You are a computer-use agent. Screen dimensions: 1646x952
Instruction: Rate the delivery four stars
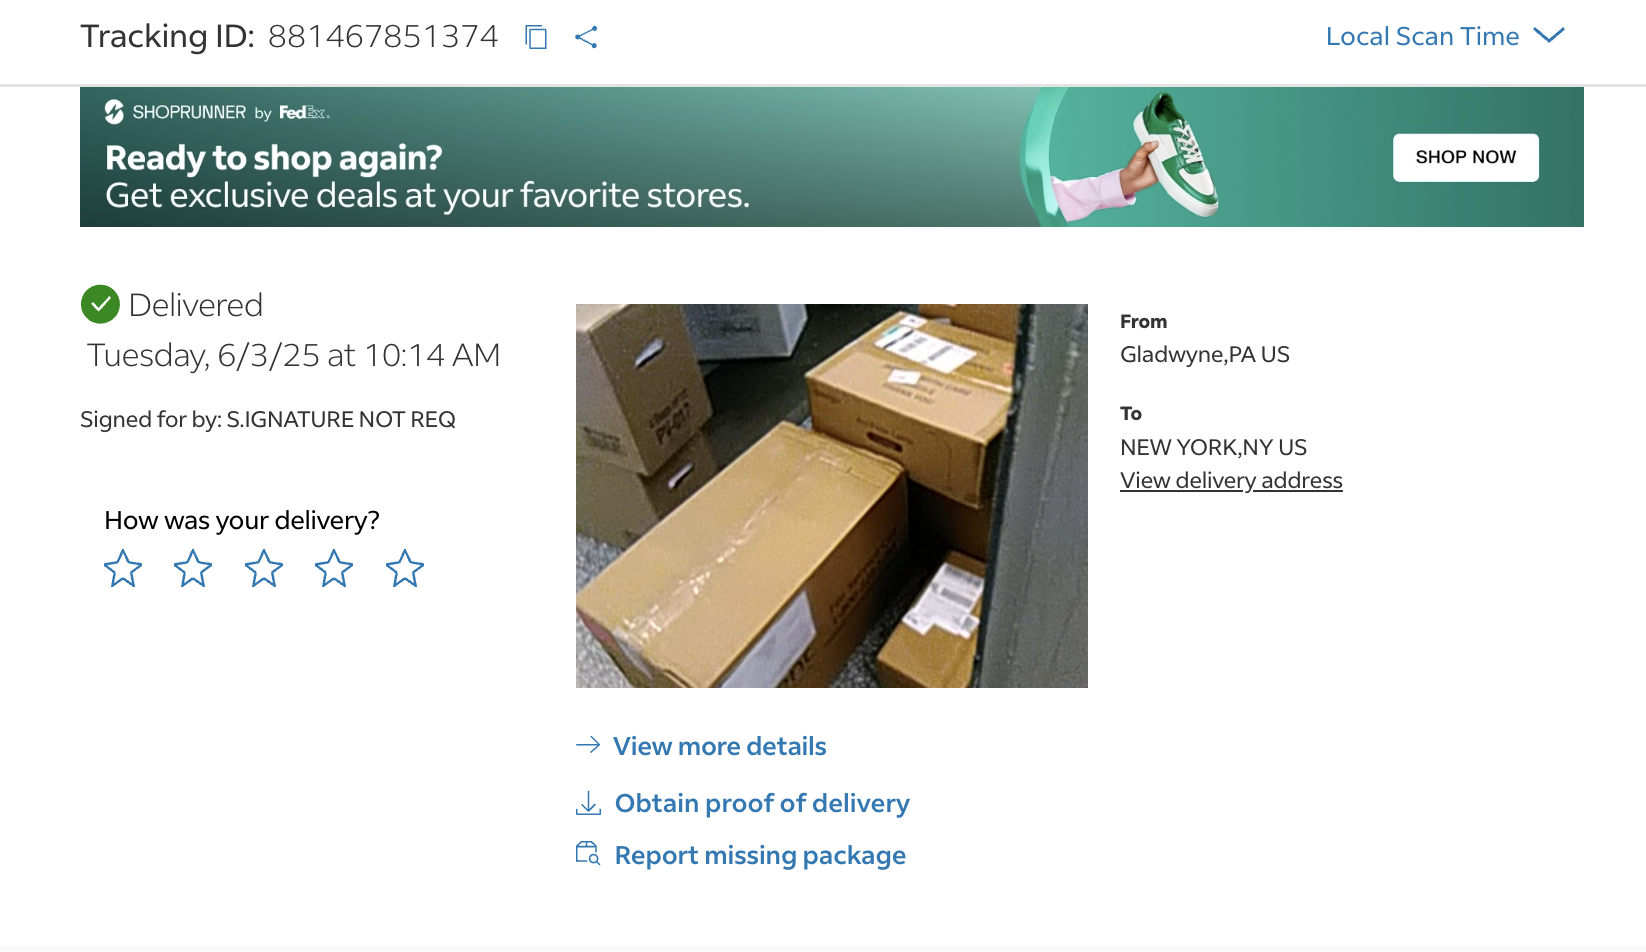334,568
